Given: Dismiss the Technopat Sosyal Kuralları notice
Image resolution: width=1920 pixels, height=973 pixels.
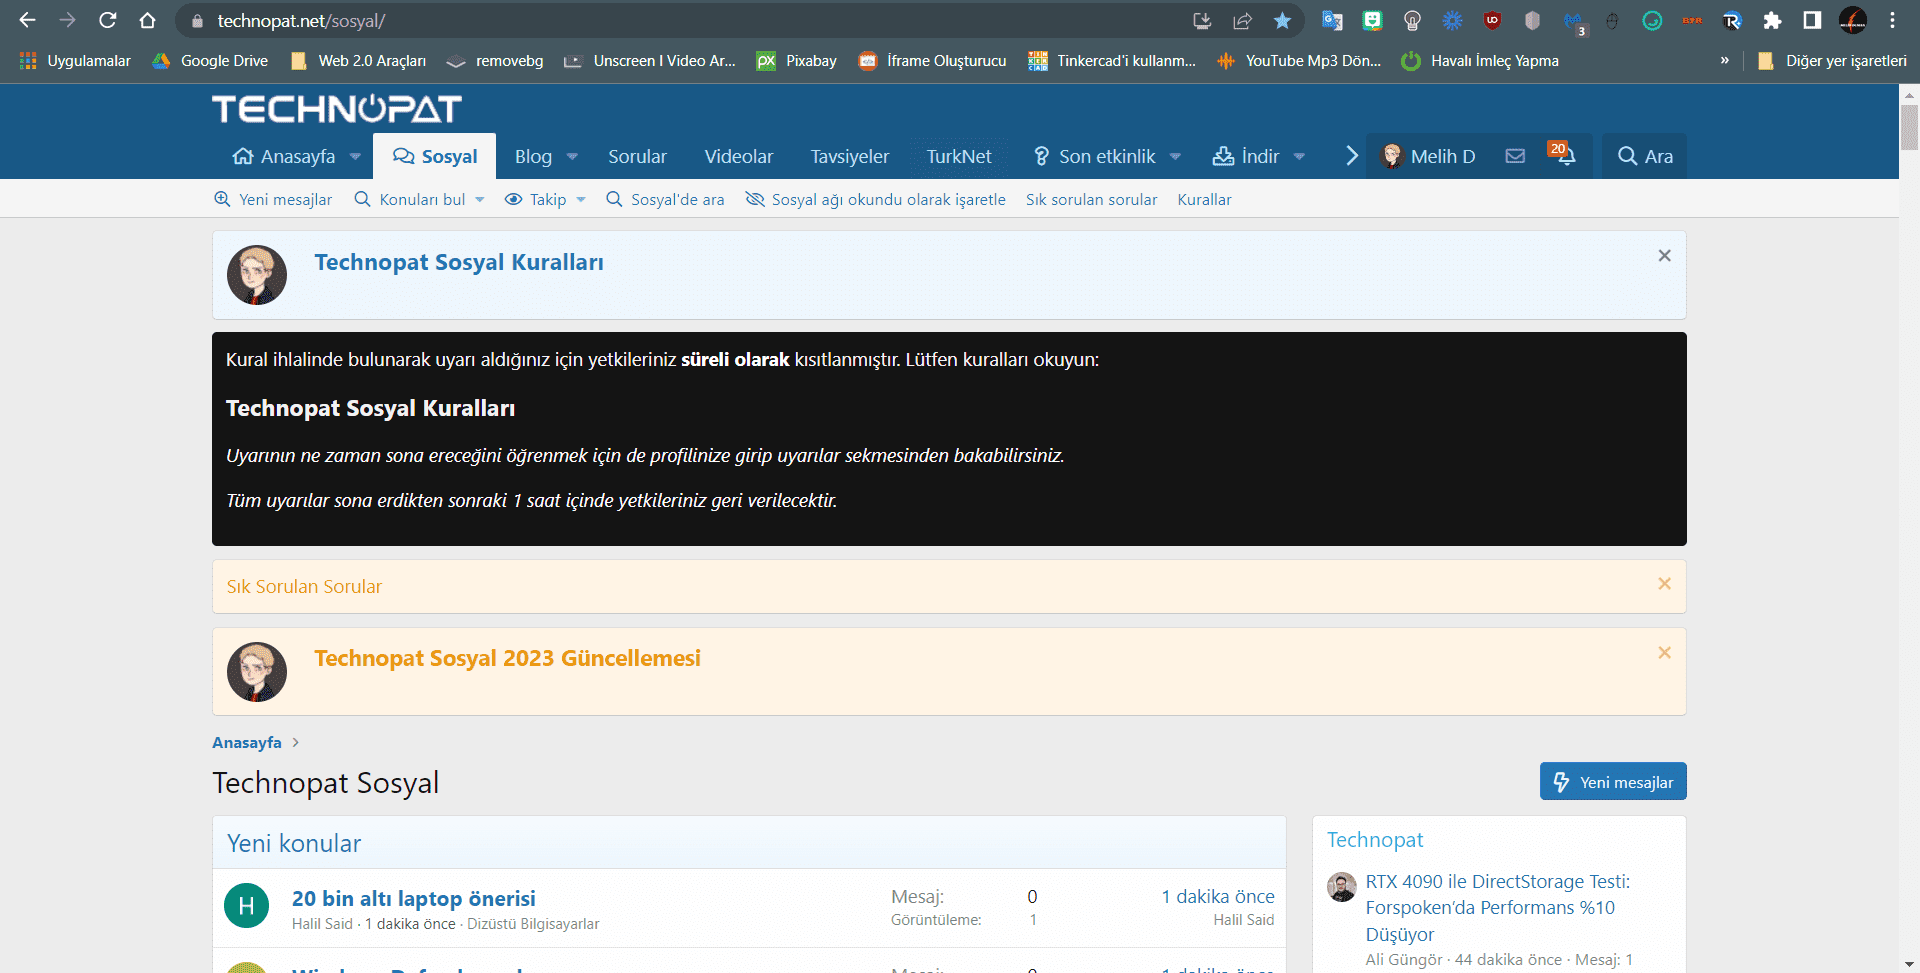Looking at the screenshot, I should (x=1664, y=256).
